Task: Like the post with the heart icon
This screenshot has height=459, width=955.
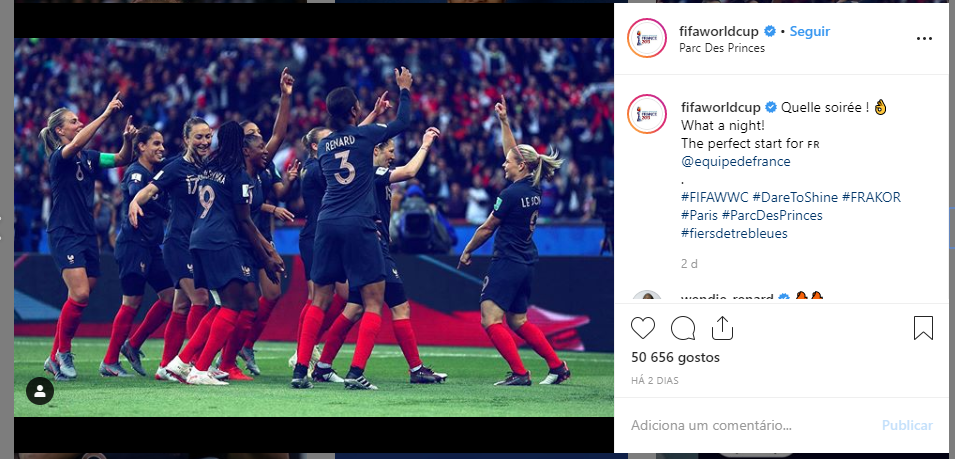Action: (643, 328)
